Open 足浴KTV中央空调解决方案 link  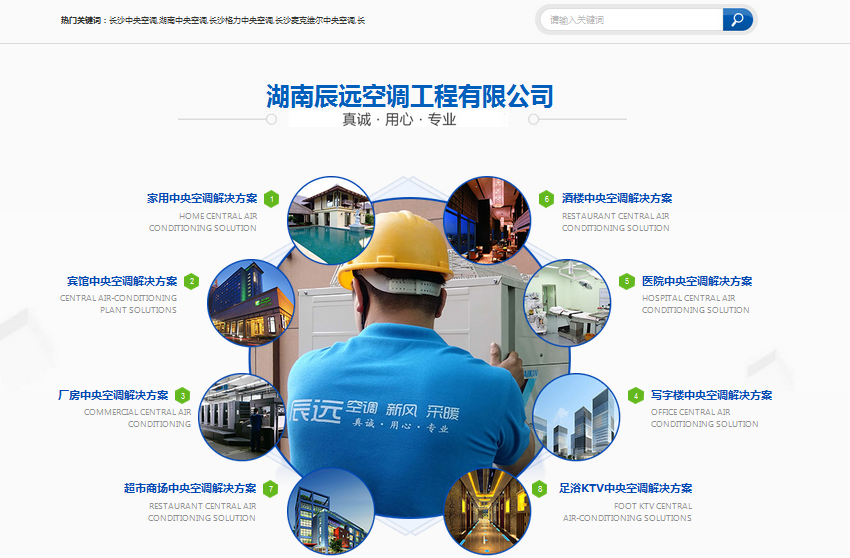625,489
